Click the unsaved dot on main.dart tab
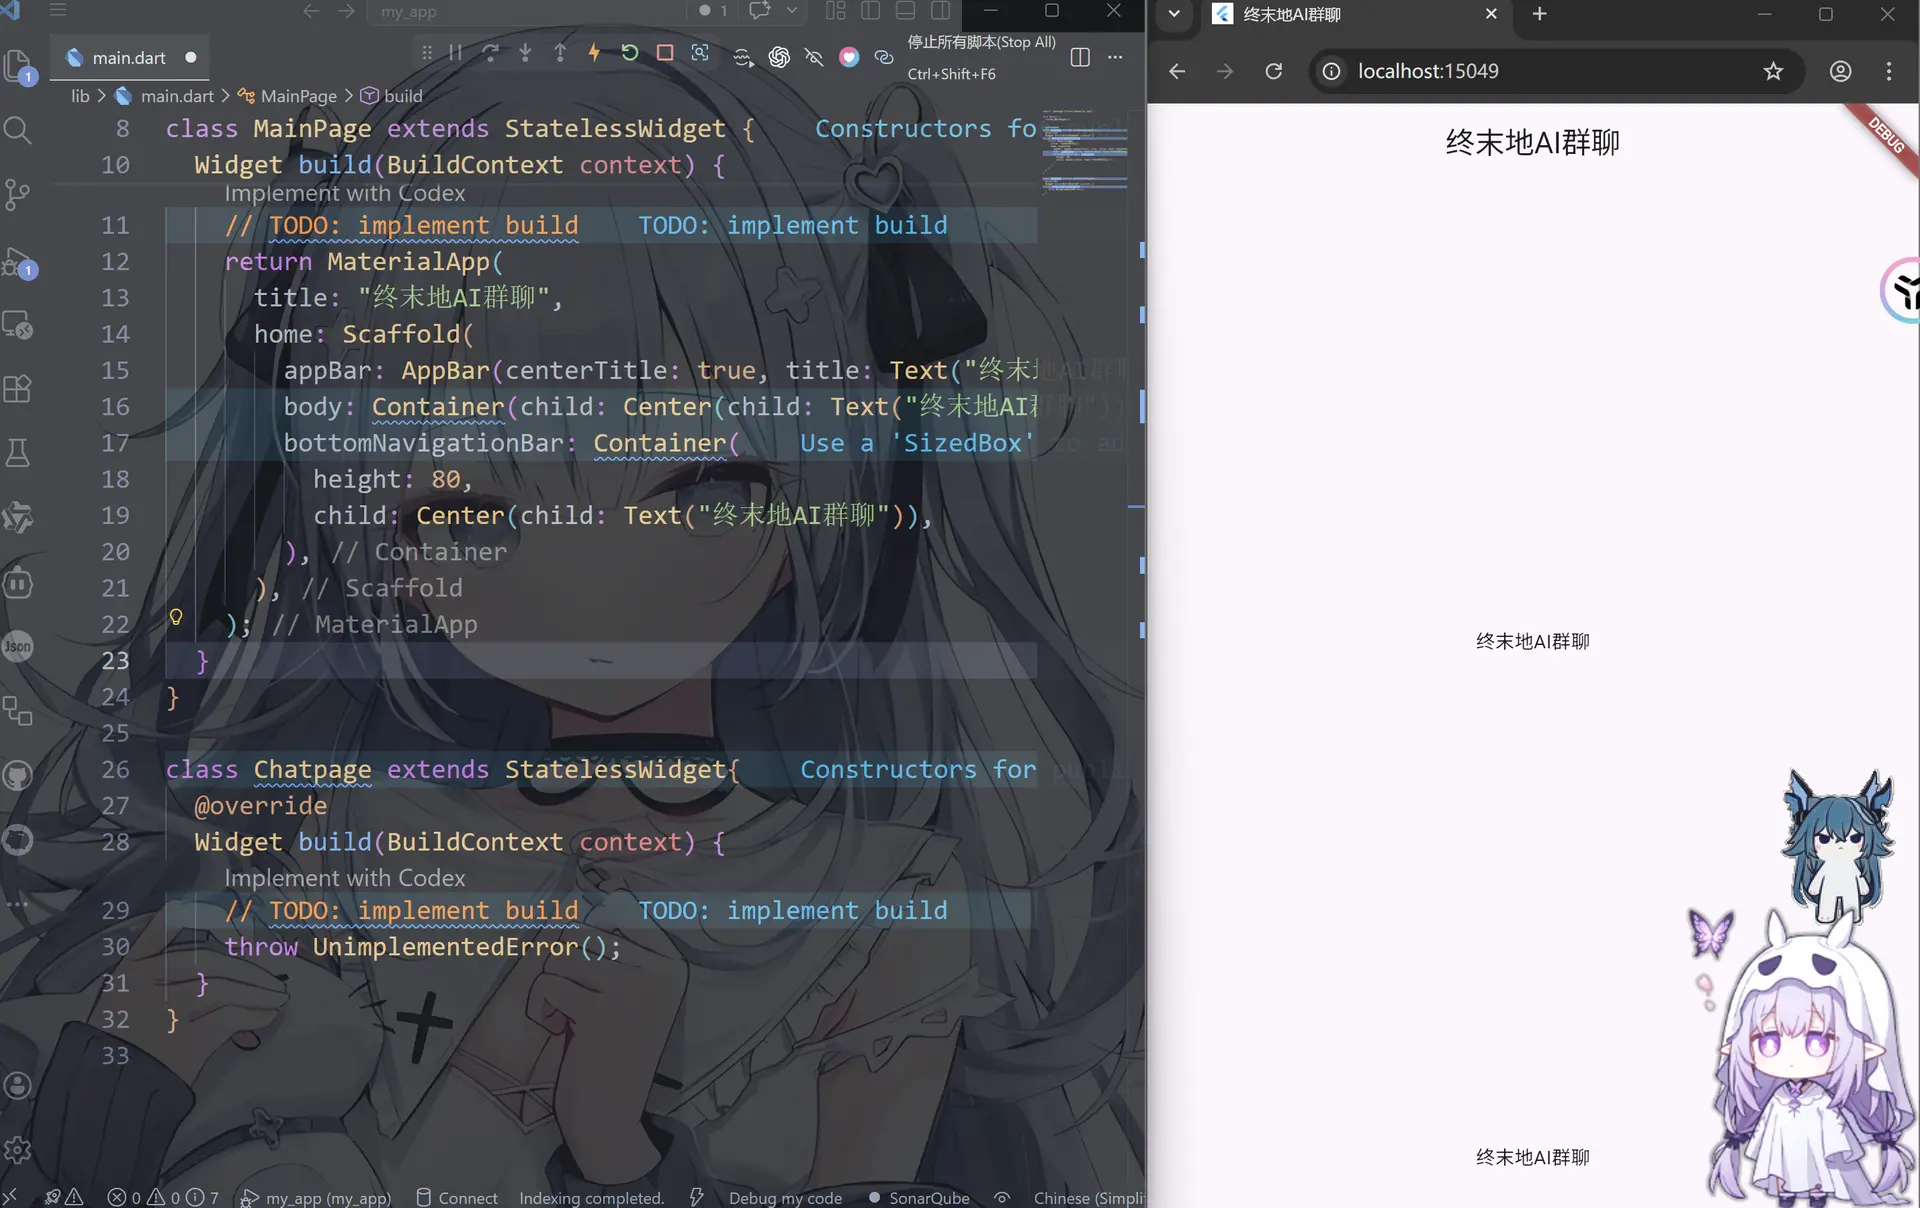The image size is (1920, 1208). tap(190, 58)
